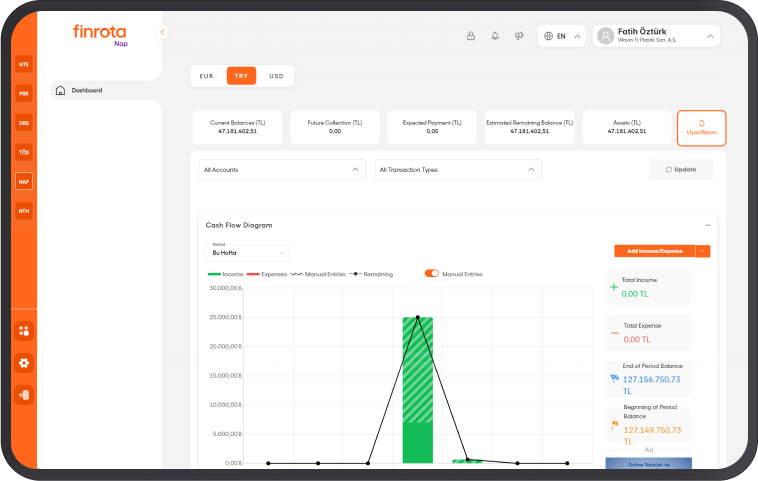Toggle Income series in chart legend
Viewport: 758px width, 481px height.
click(x=225, y=273)
